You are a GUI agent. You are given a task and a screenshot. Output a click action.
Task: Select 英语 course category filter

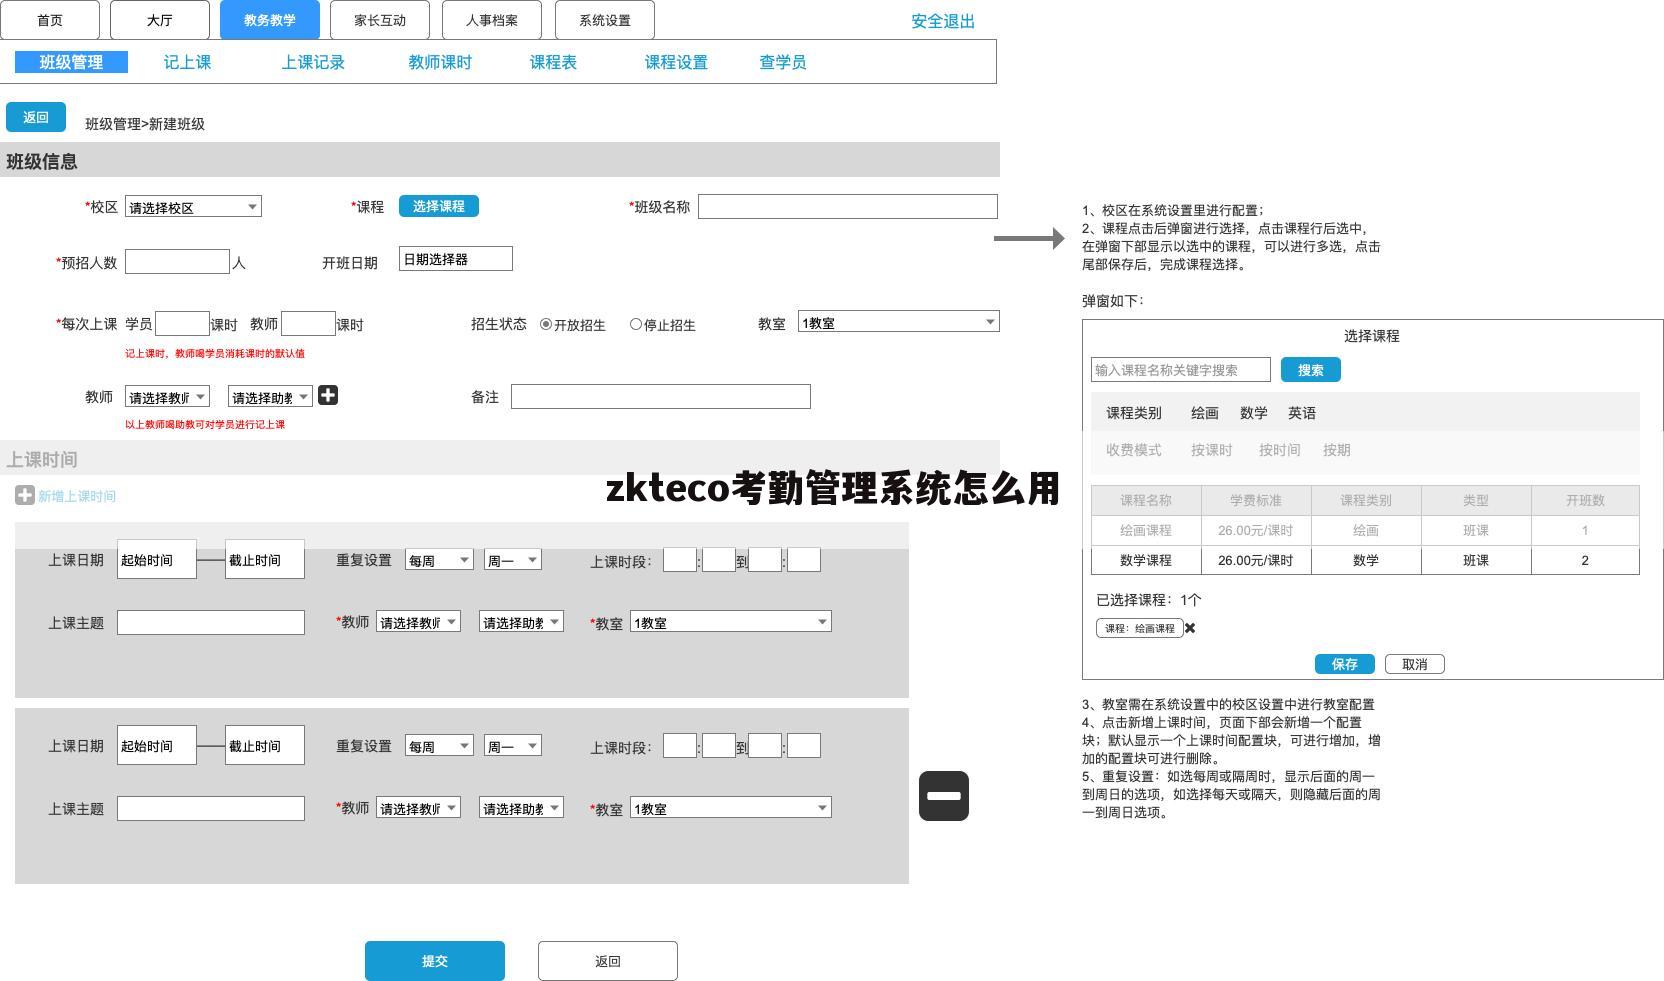[1302, 413]
